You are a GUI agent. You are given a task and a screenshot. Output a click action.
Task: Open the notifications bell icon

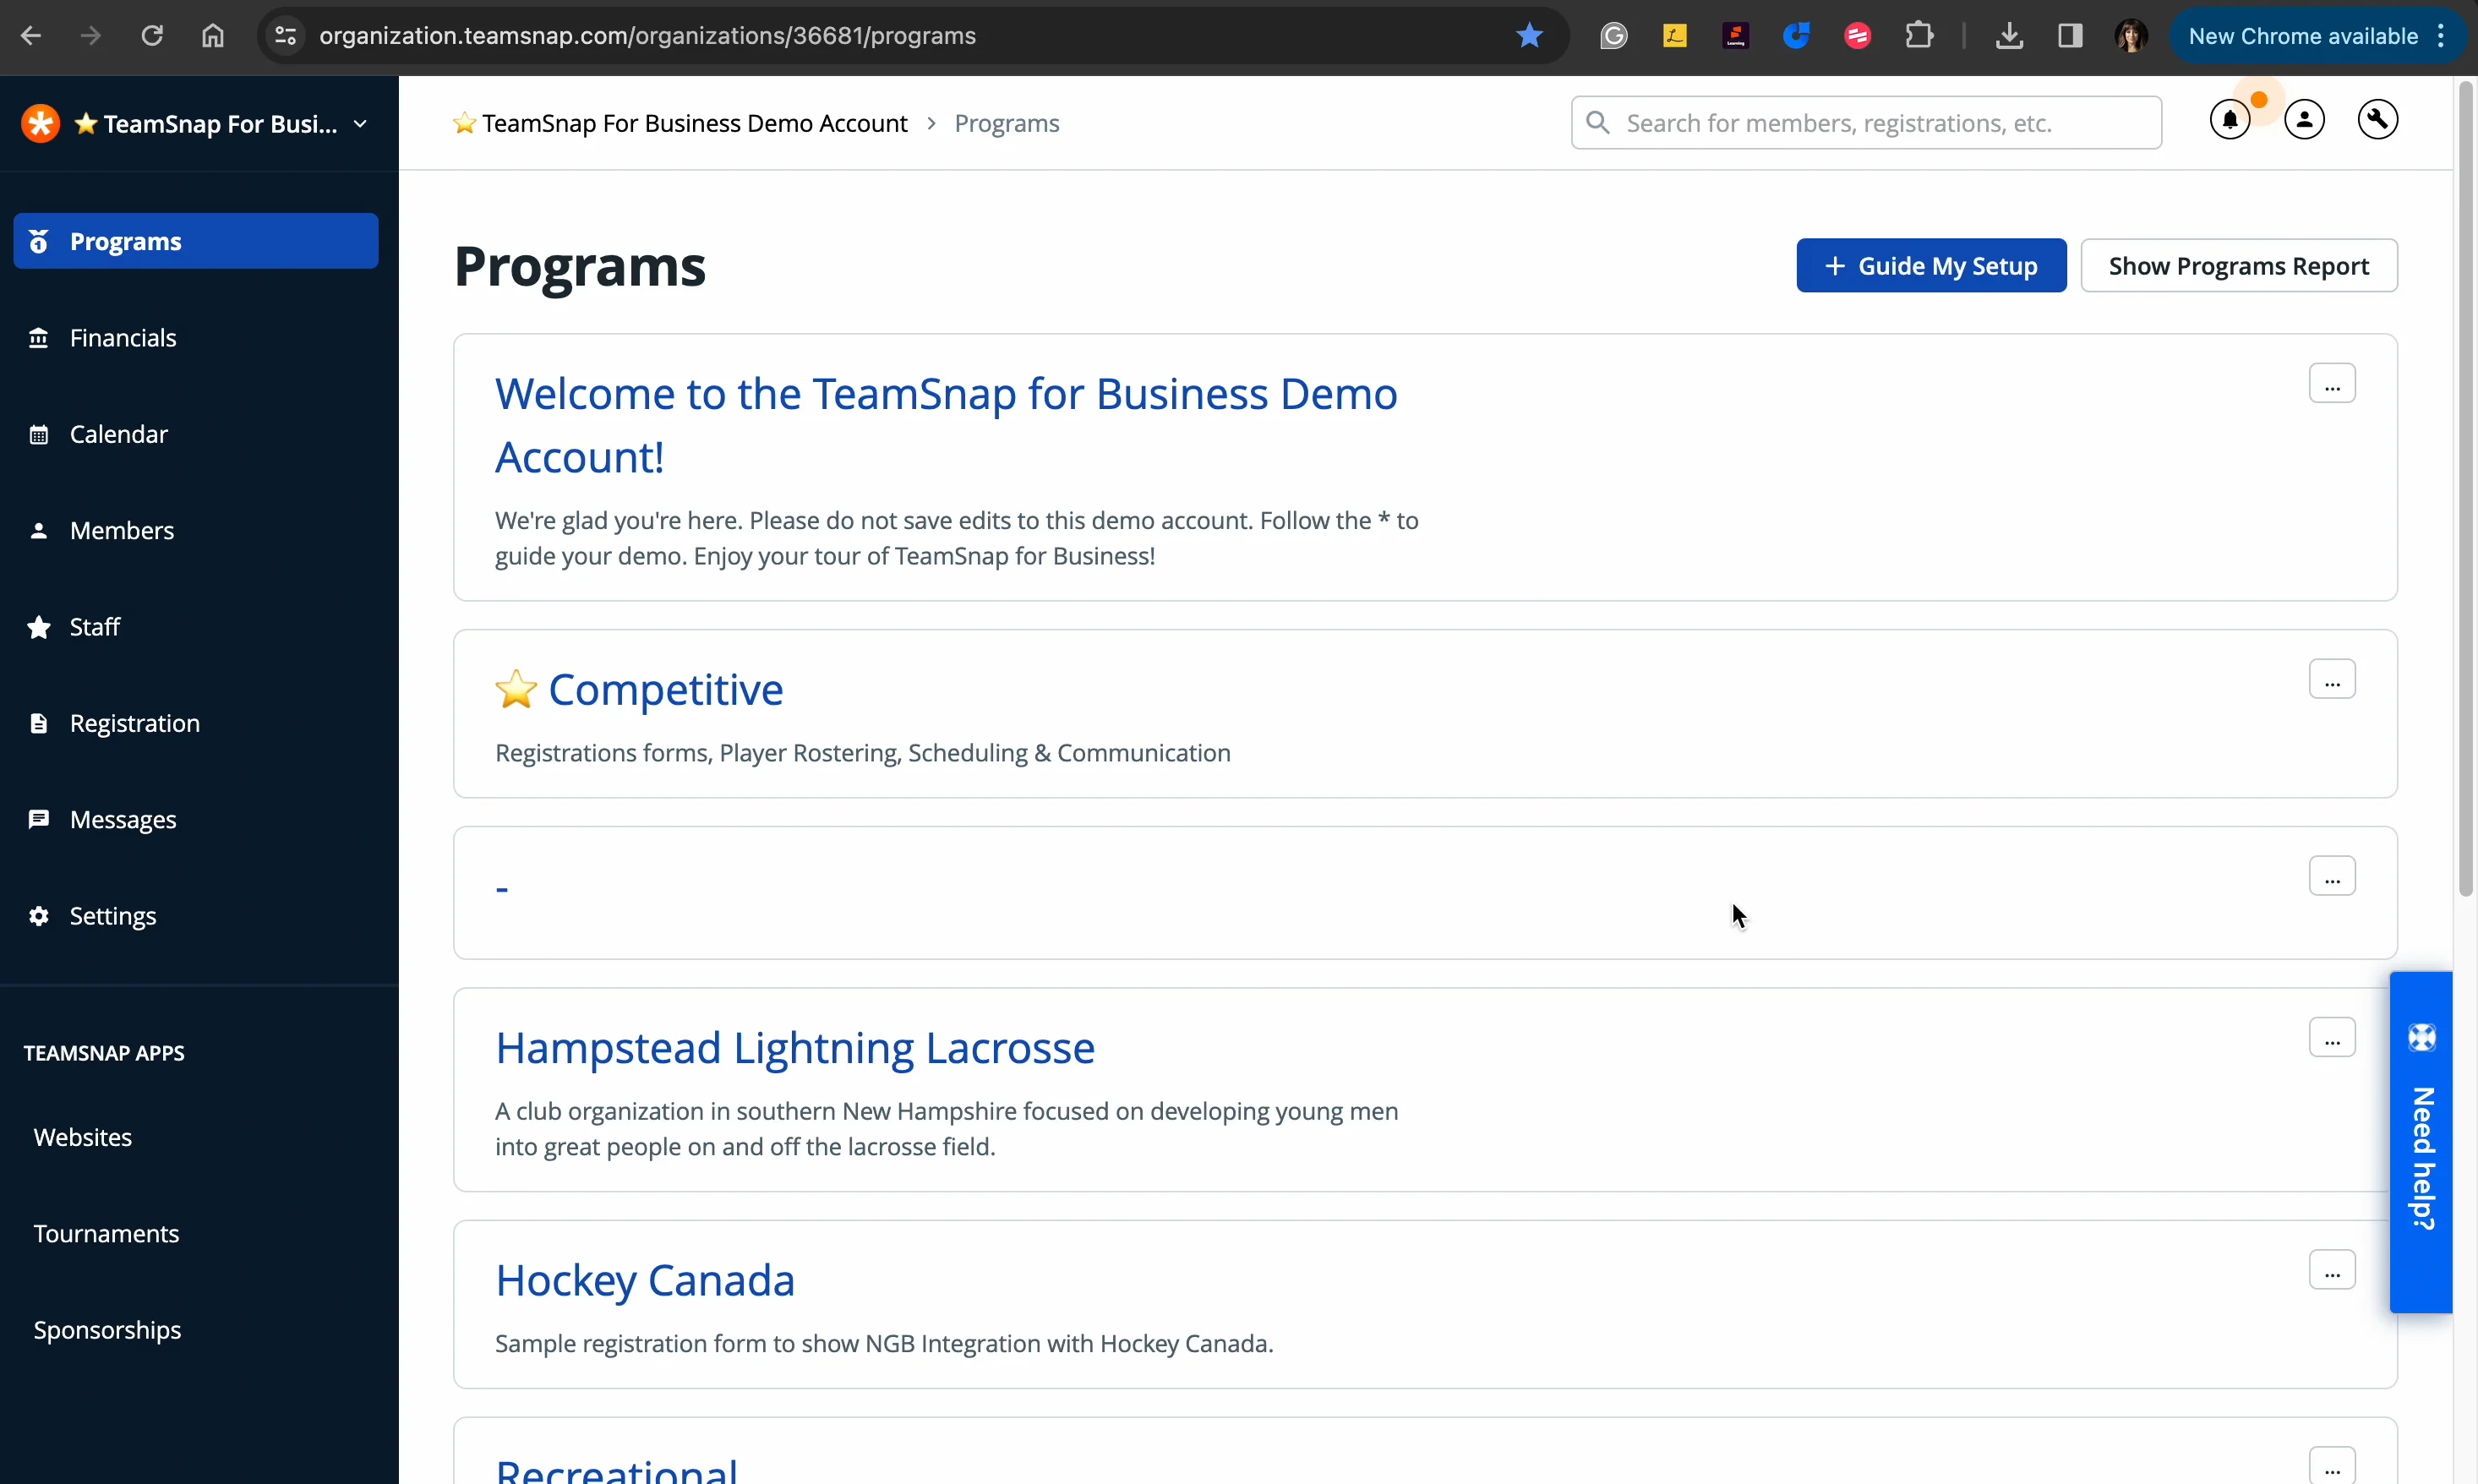(2230, 121)
